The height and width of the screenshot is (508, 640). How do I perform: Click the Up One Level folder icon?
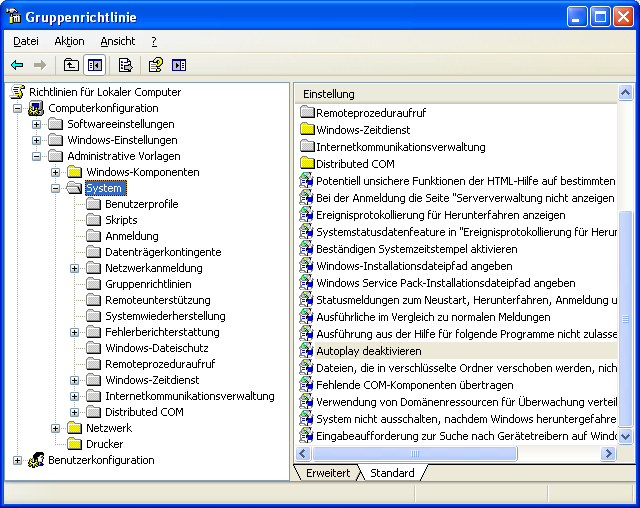click(71, 65)
